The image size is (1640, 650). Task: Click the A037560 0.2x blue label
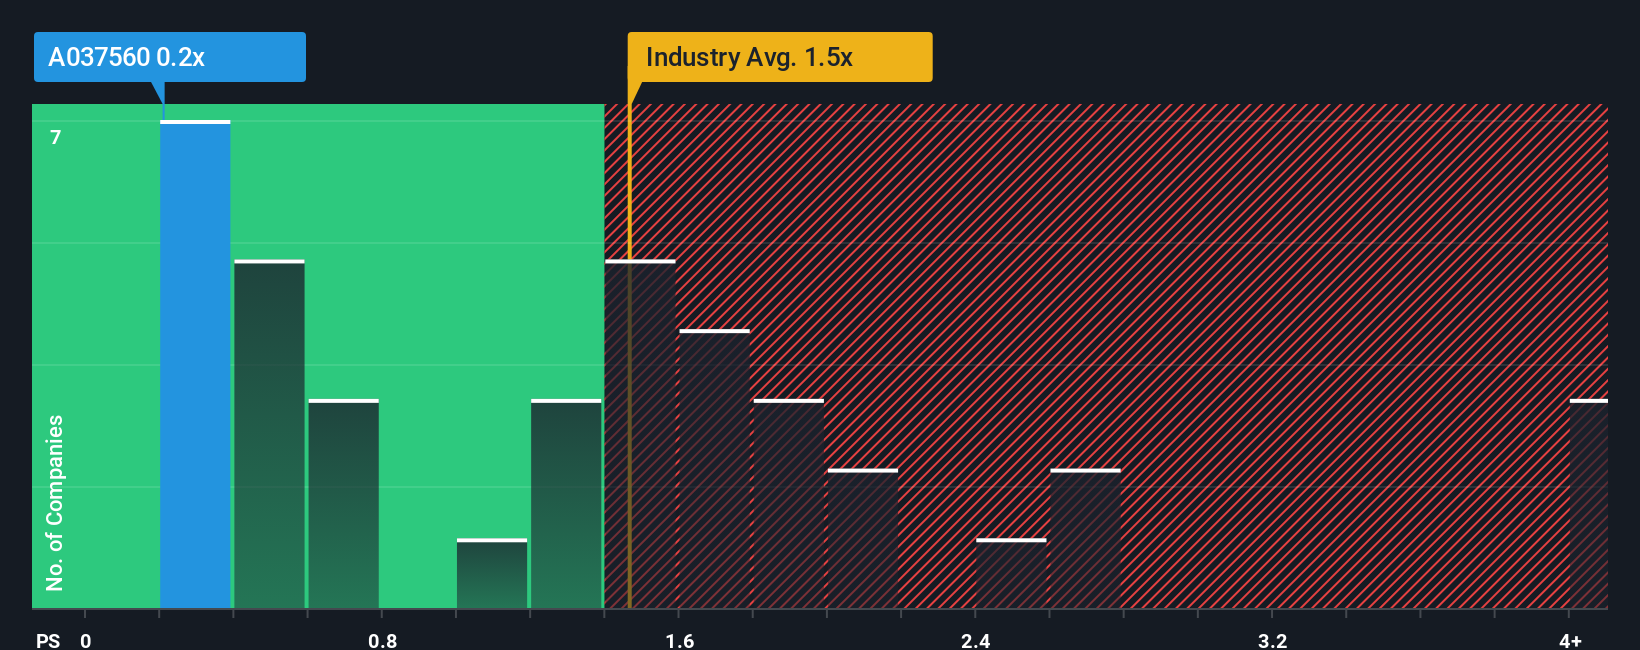[170, 57]
